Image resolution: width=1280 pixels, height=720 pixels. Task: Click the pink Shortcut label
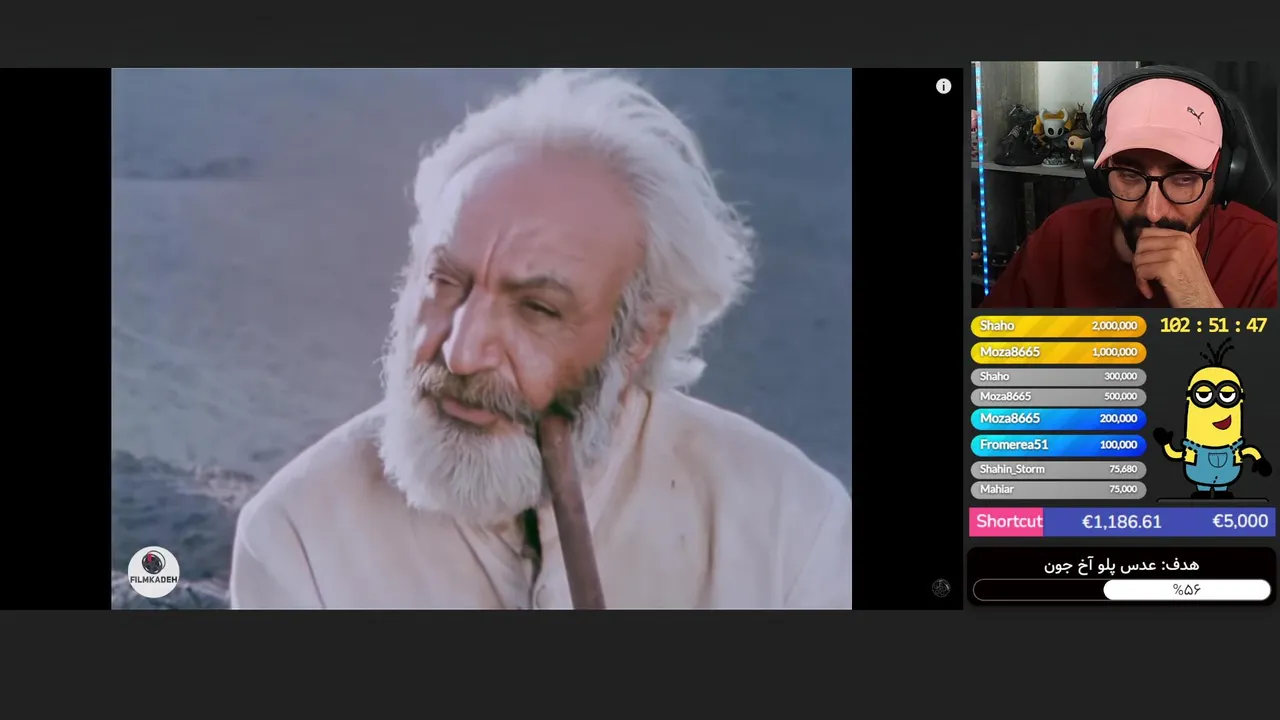click(1008, 521)
